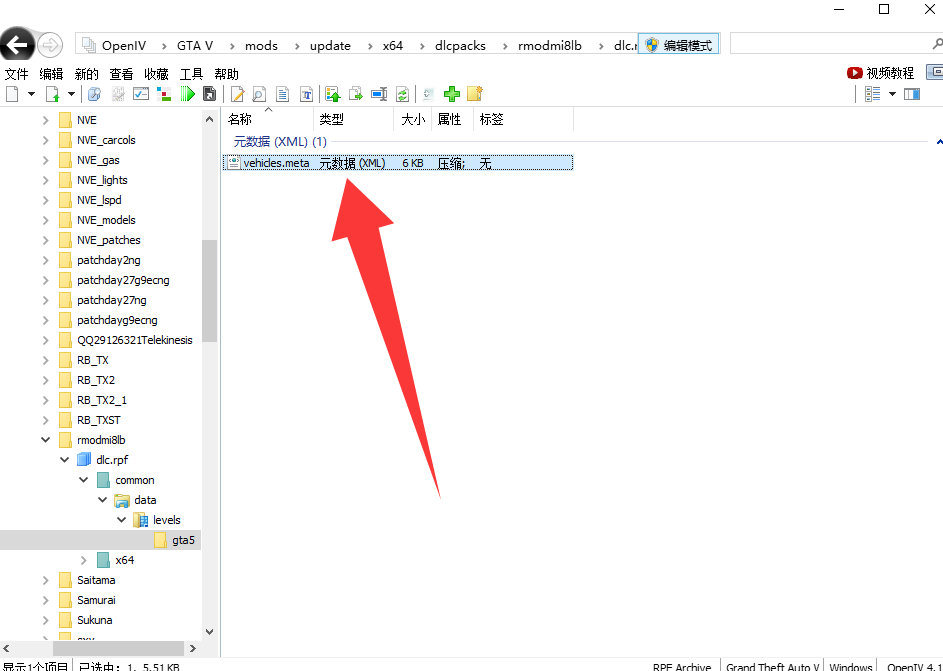Open the 视频教程 video tutorial link
The width and height of the screenshot is (943, 671).
coord(880,73)
